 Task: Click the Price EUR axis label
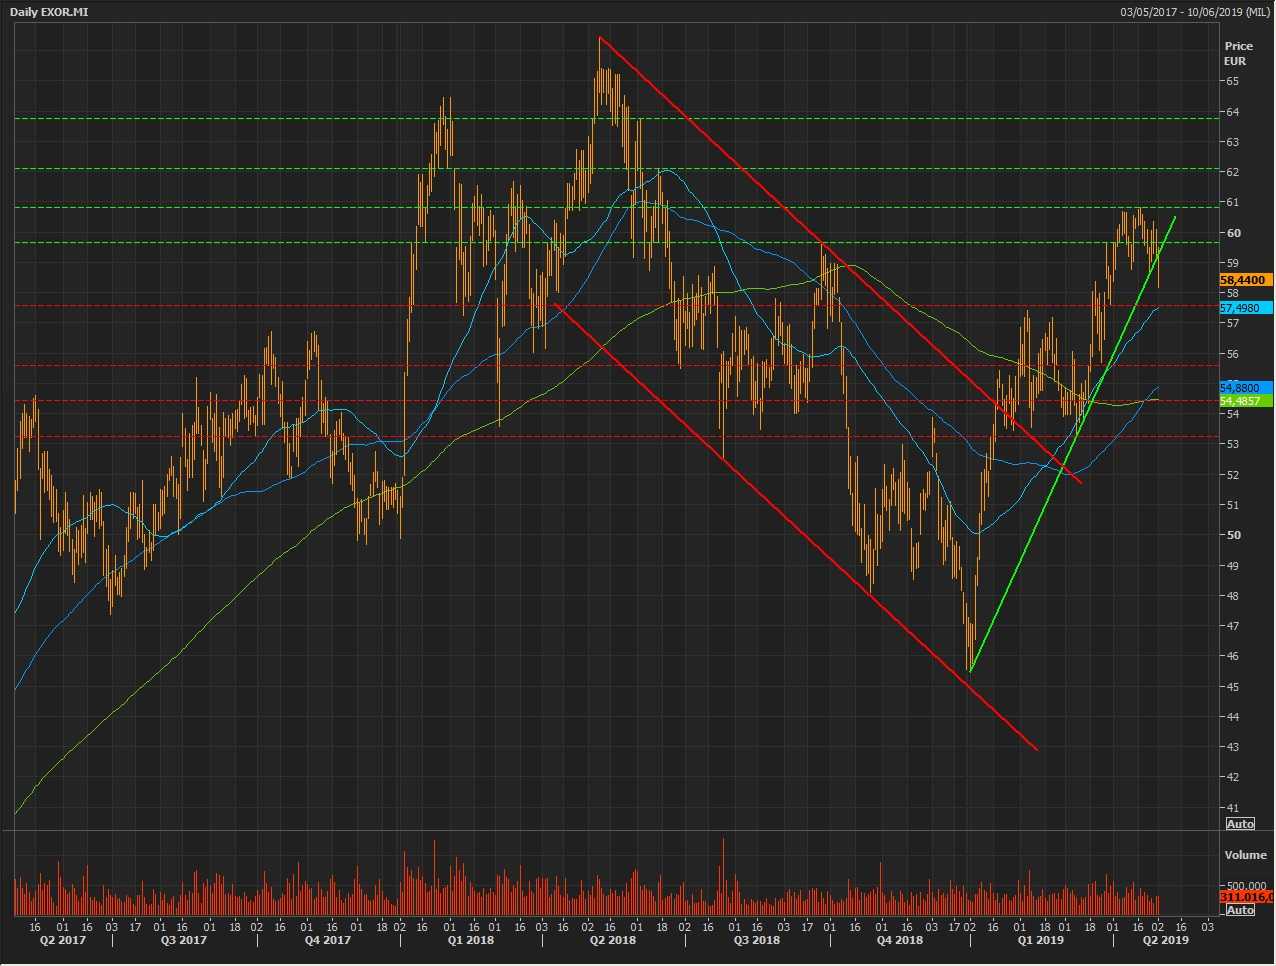click(1238, 53)
